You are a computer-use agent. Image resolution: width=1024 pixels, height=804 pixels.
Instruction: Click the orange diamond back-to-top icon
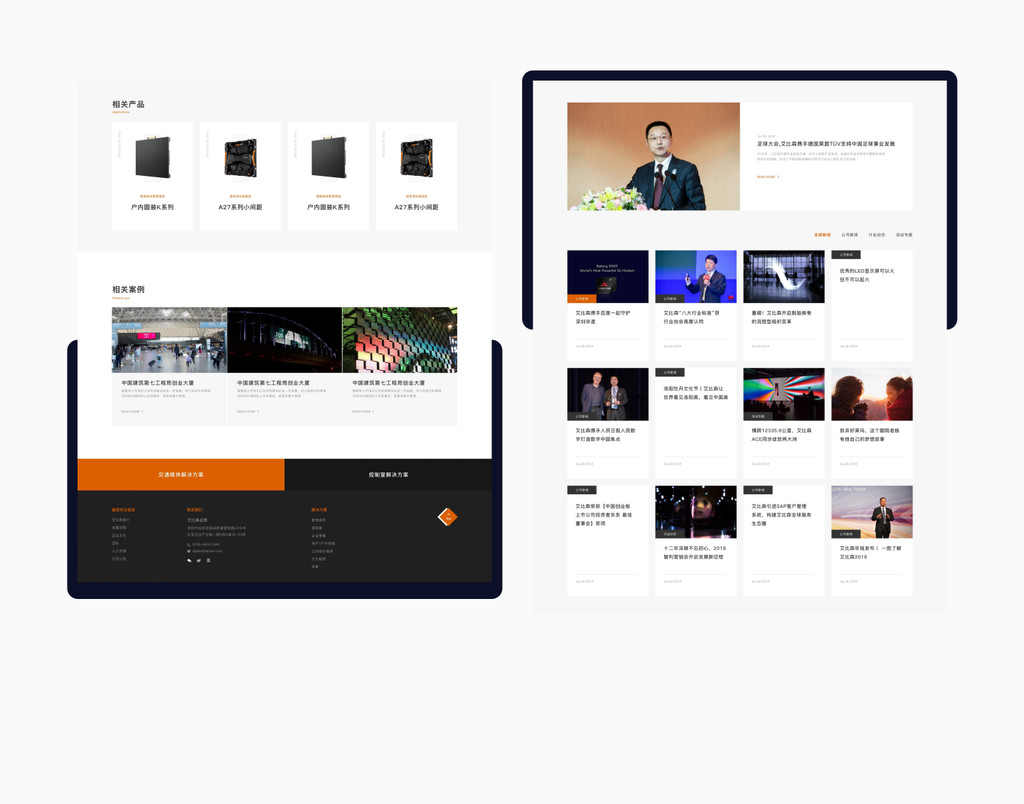pos(448,517)
